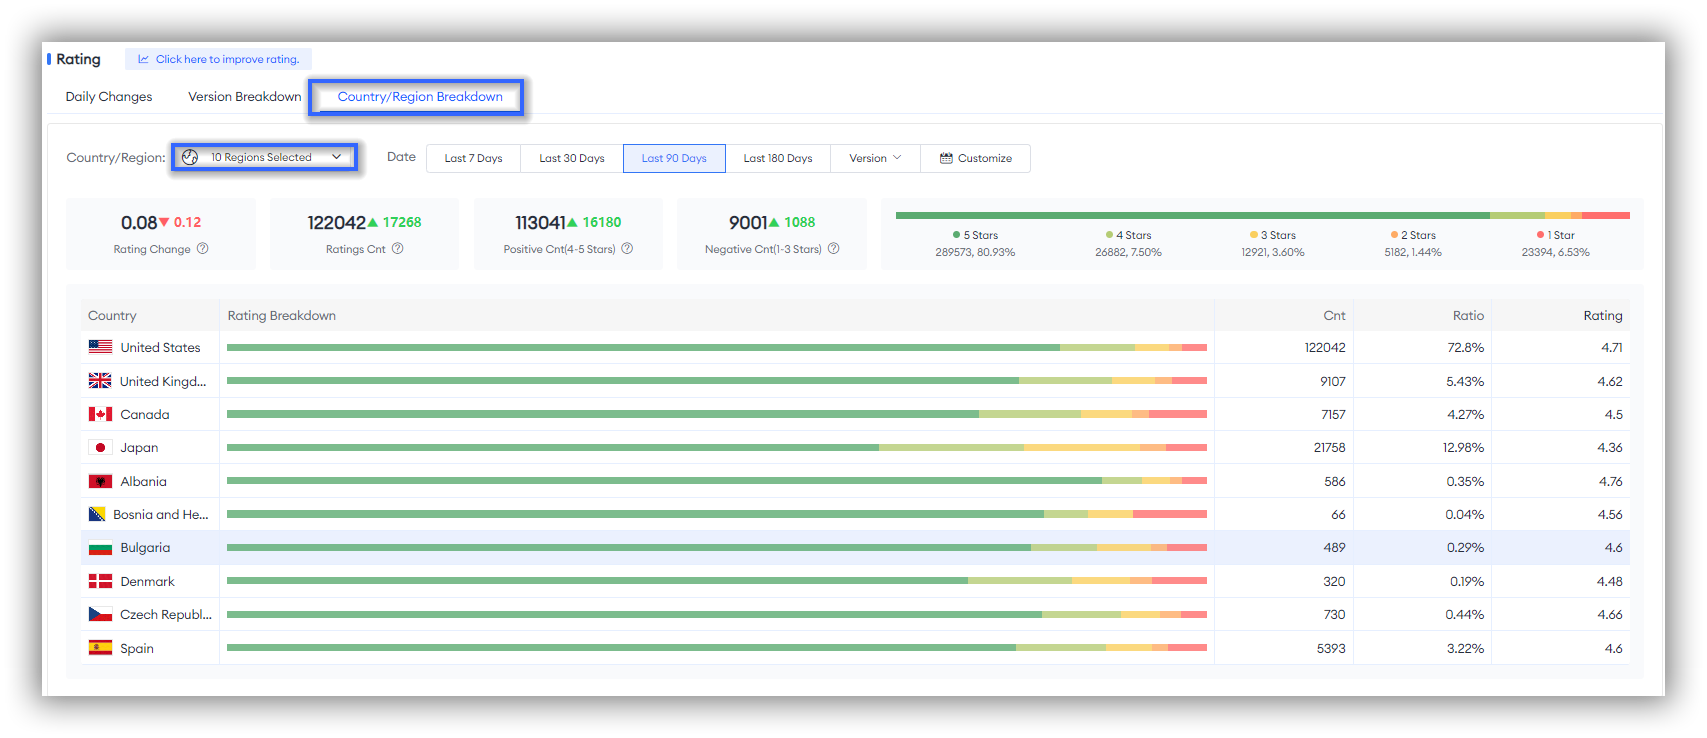
Task: Click the Czech Republic flag icon
Action: coord(100,614)
